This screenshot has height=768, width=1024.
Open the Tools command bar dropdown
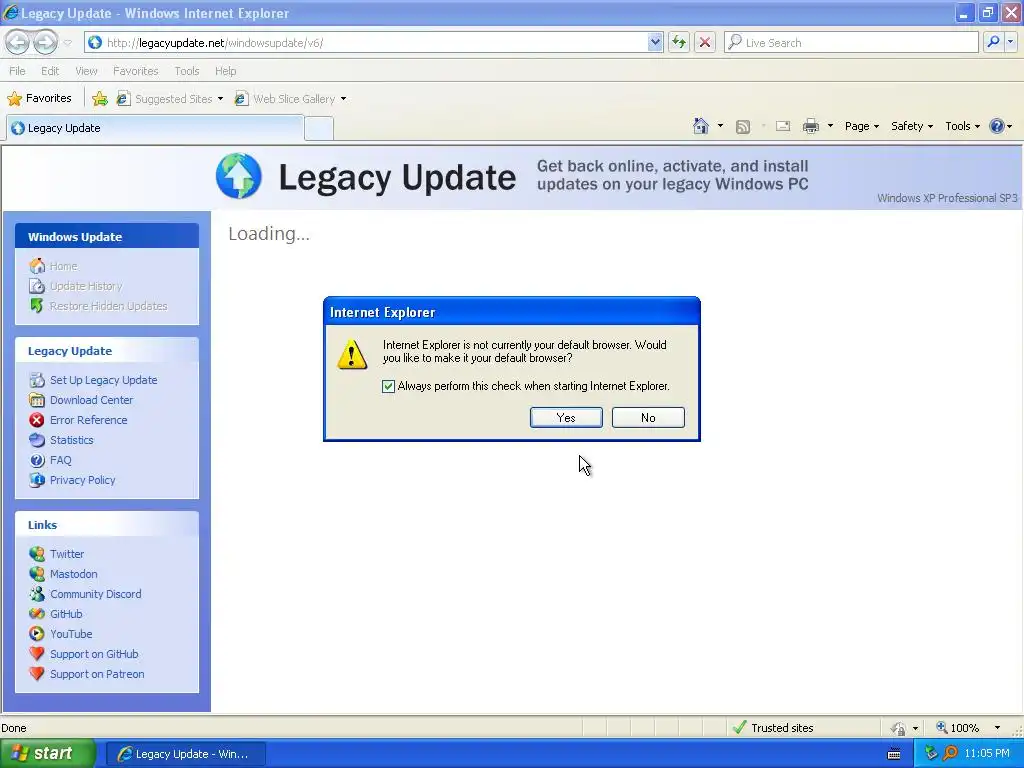tap(962, 126)
